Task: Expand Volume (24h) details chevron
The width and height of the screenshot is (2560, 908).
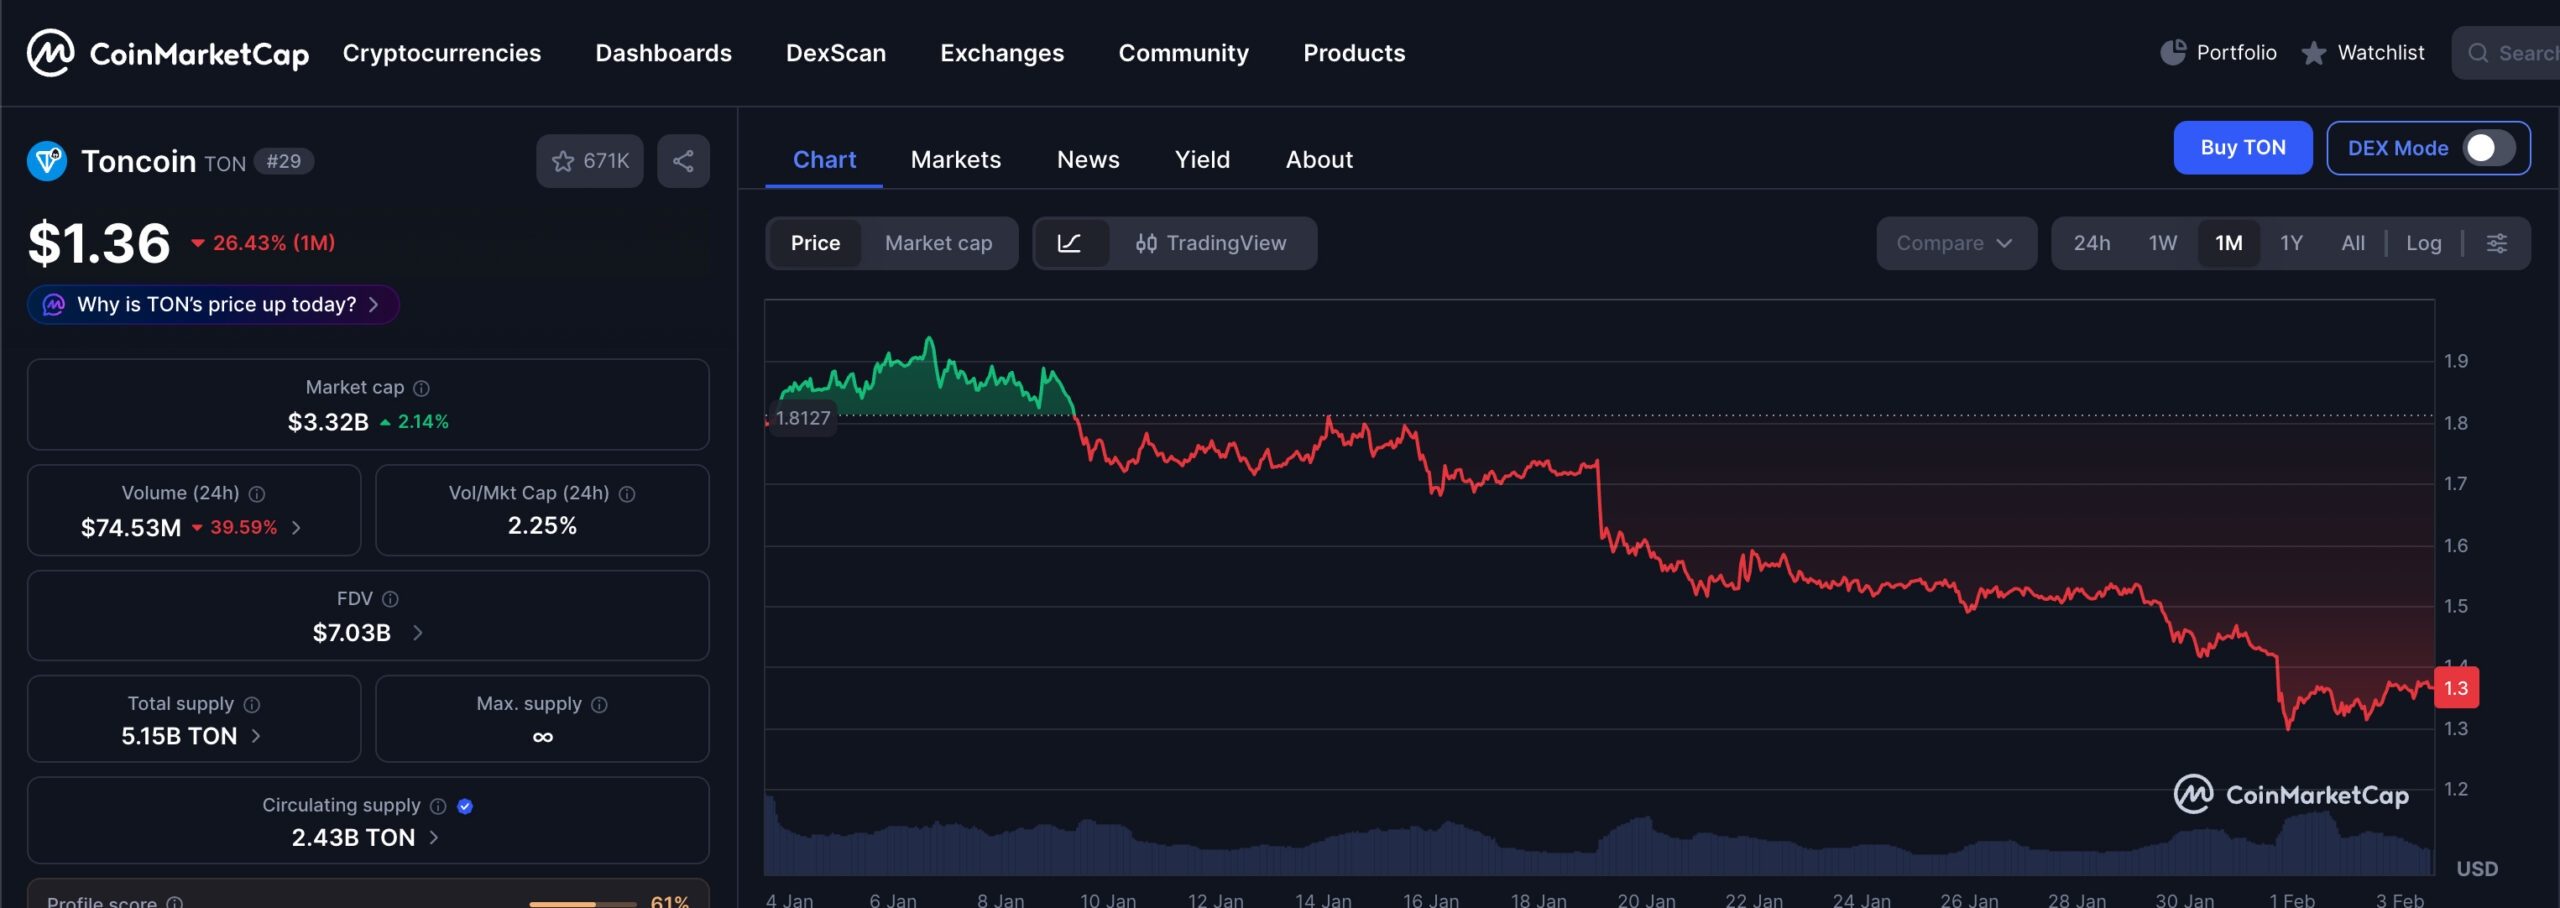Action: (296, 528)
